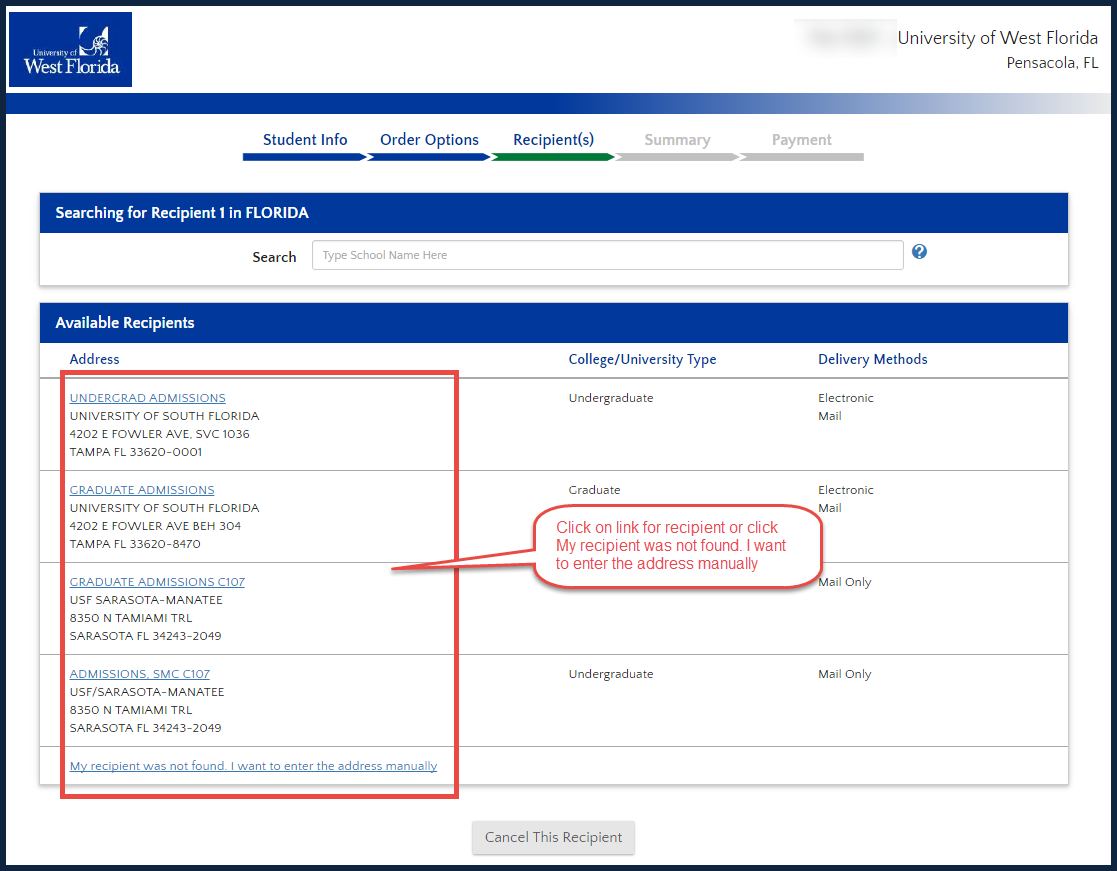The image size is (1117, 871).
Task: Select the Recipient(s) step tab
Action: pos(554,140)
